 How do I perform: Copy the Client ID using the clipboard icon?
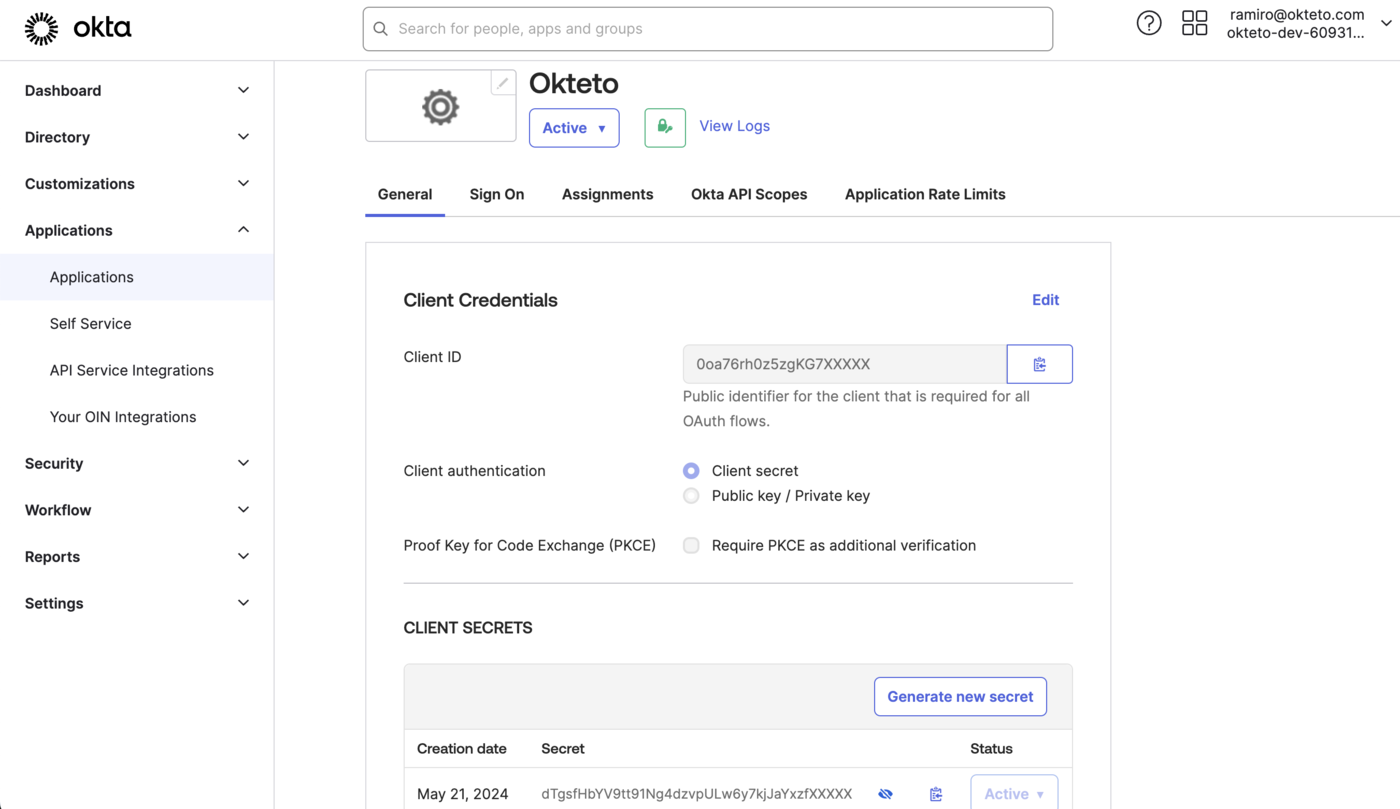(1039, 363)
